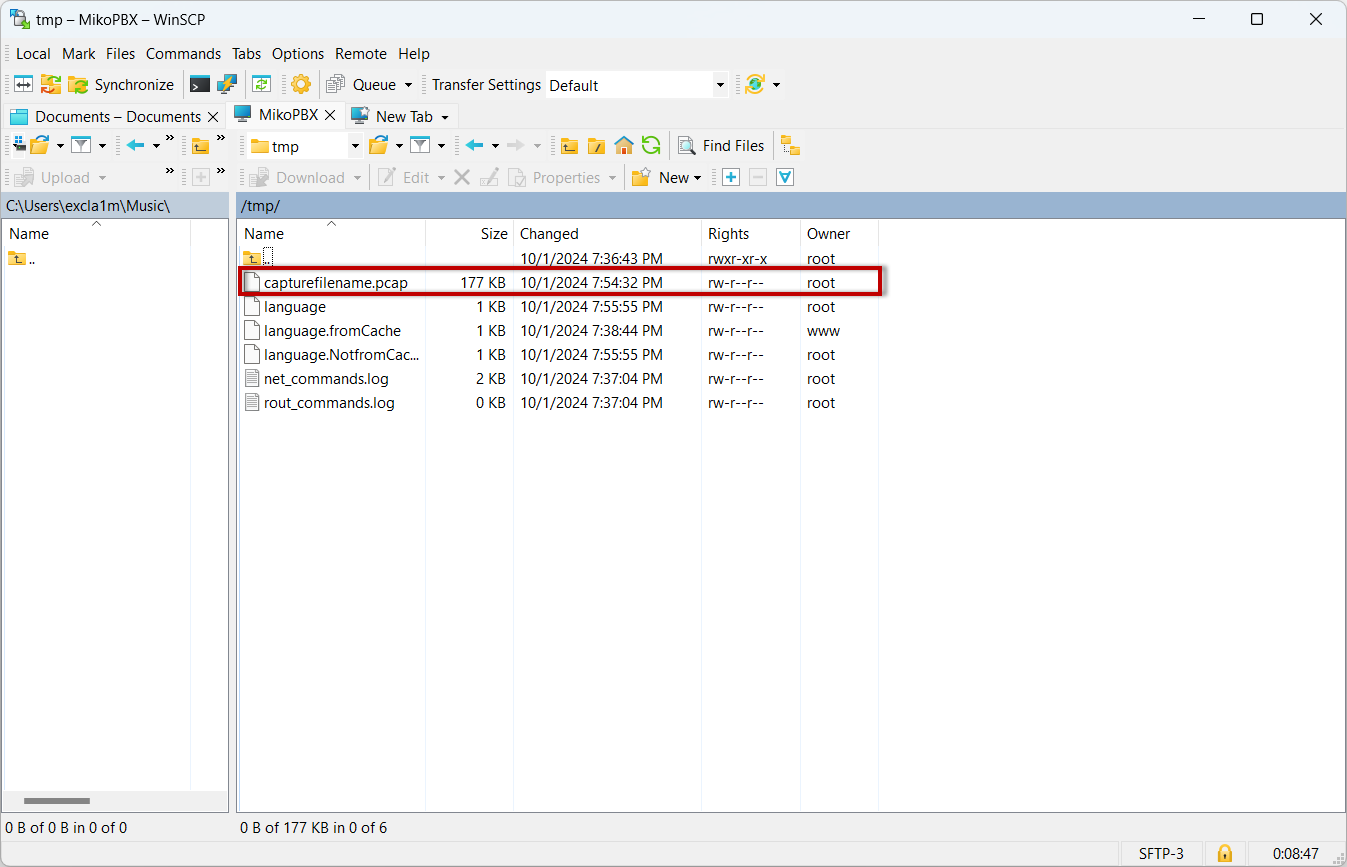Go to remote home directory icon
The height and width of the screenshot is (867, 1347).
click(x=624, y=146)
